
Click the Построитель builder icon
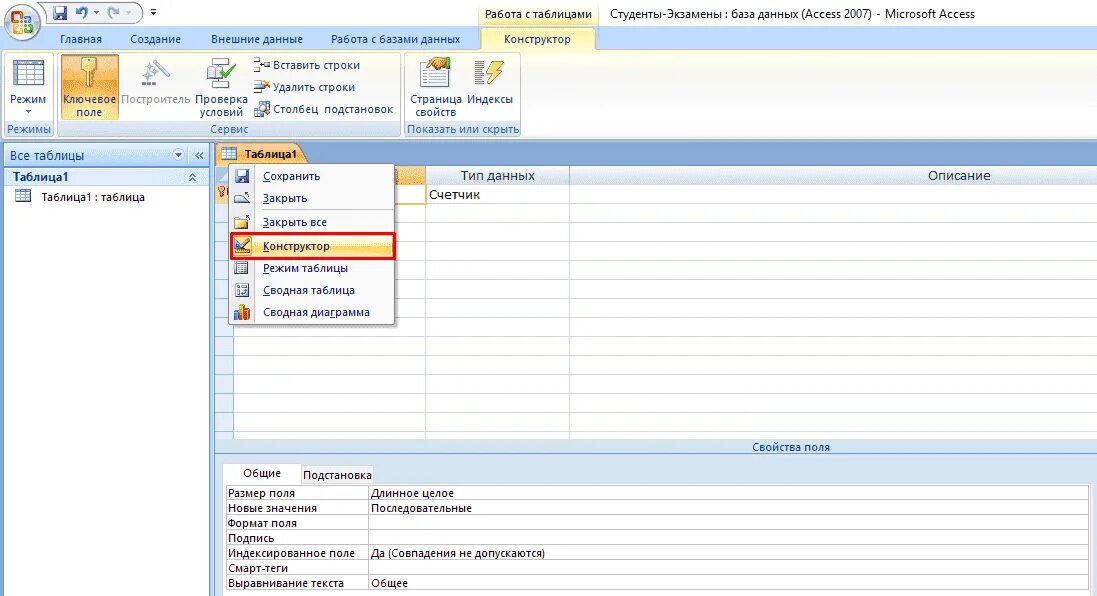pyautogui.click(x=155, y=73)
